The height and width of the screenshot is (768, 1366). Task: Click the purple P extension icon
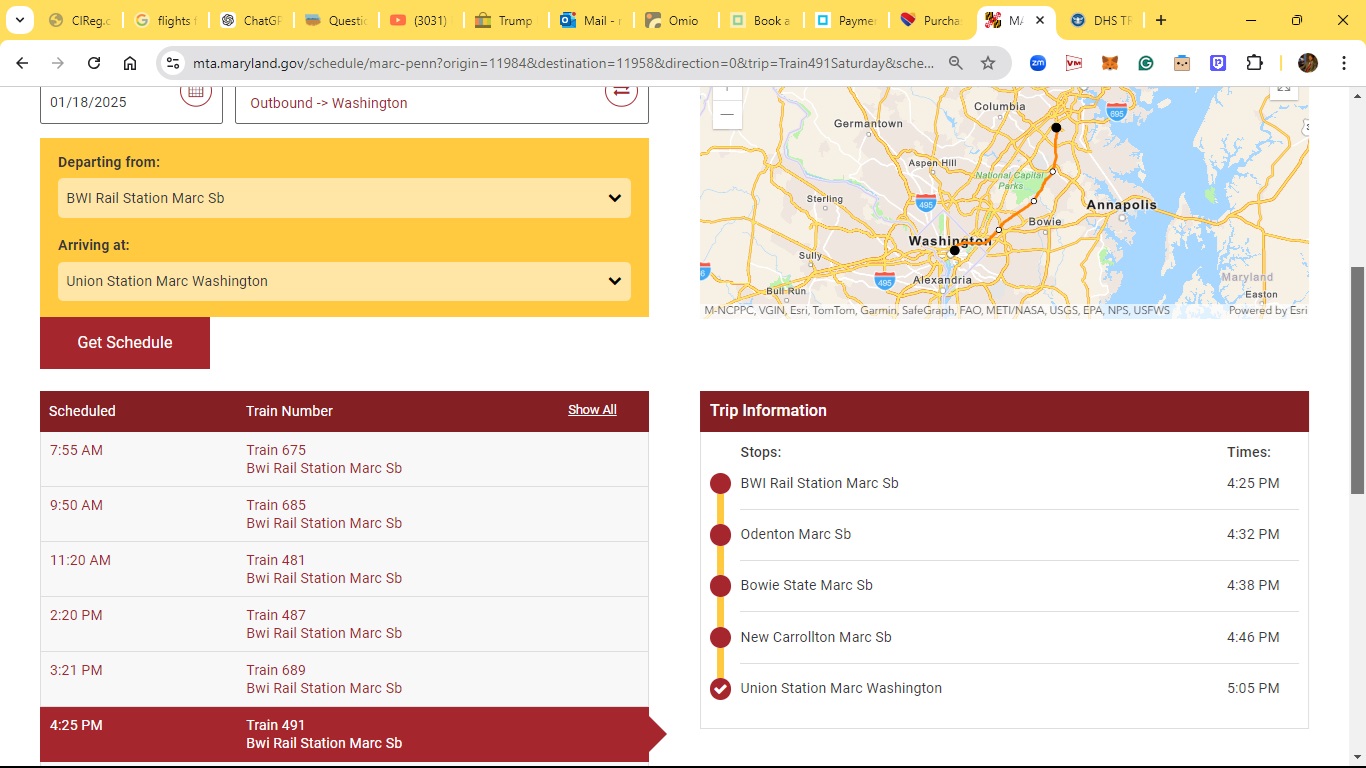[x=1218, y=63]
